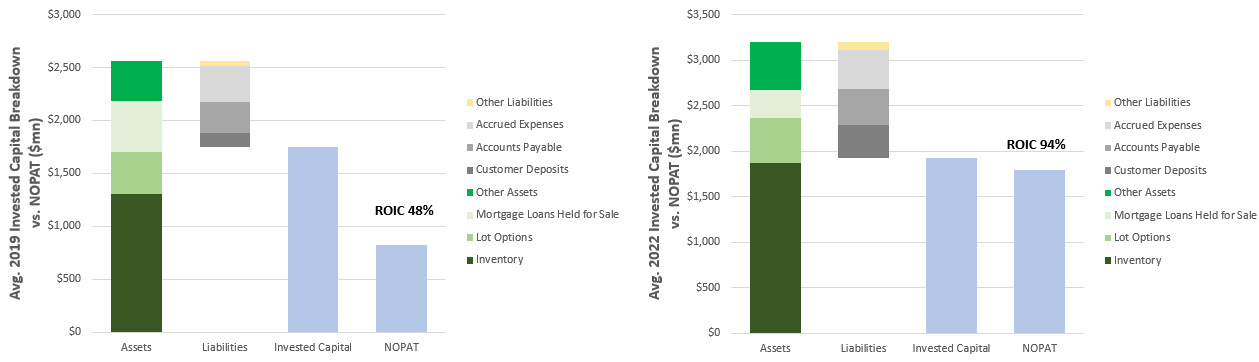The image size is (1259, 362).
Task: Select the Lot Options segment in 2022 Assets bar
Action: (x=775, y=140)
